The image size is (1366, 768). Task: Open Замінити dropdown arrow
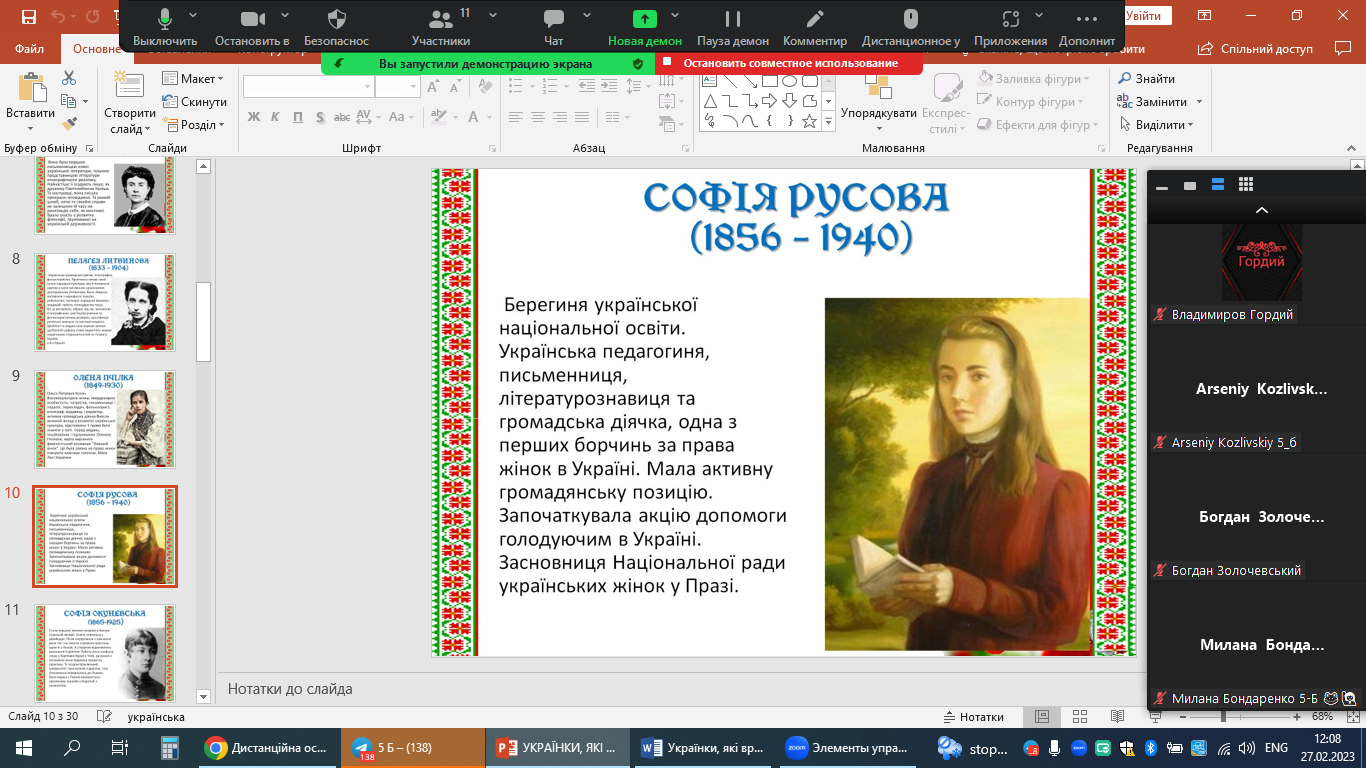(1200, 102)
